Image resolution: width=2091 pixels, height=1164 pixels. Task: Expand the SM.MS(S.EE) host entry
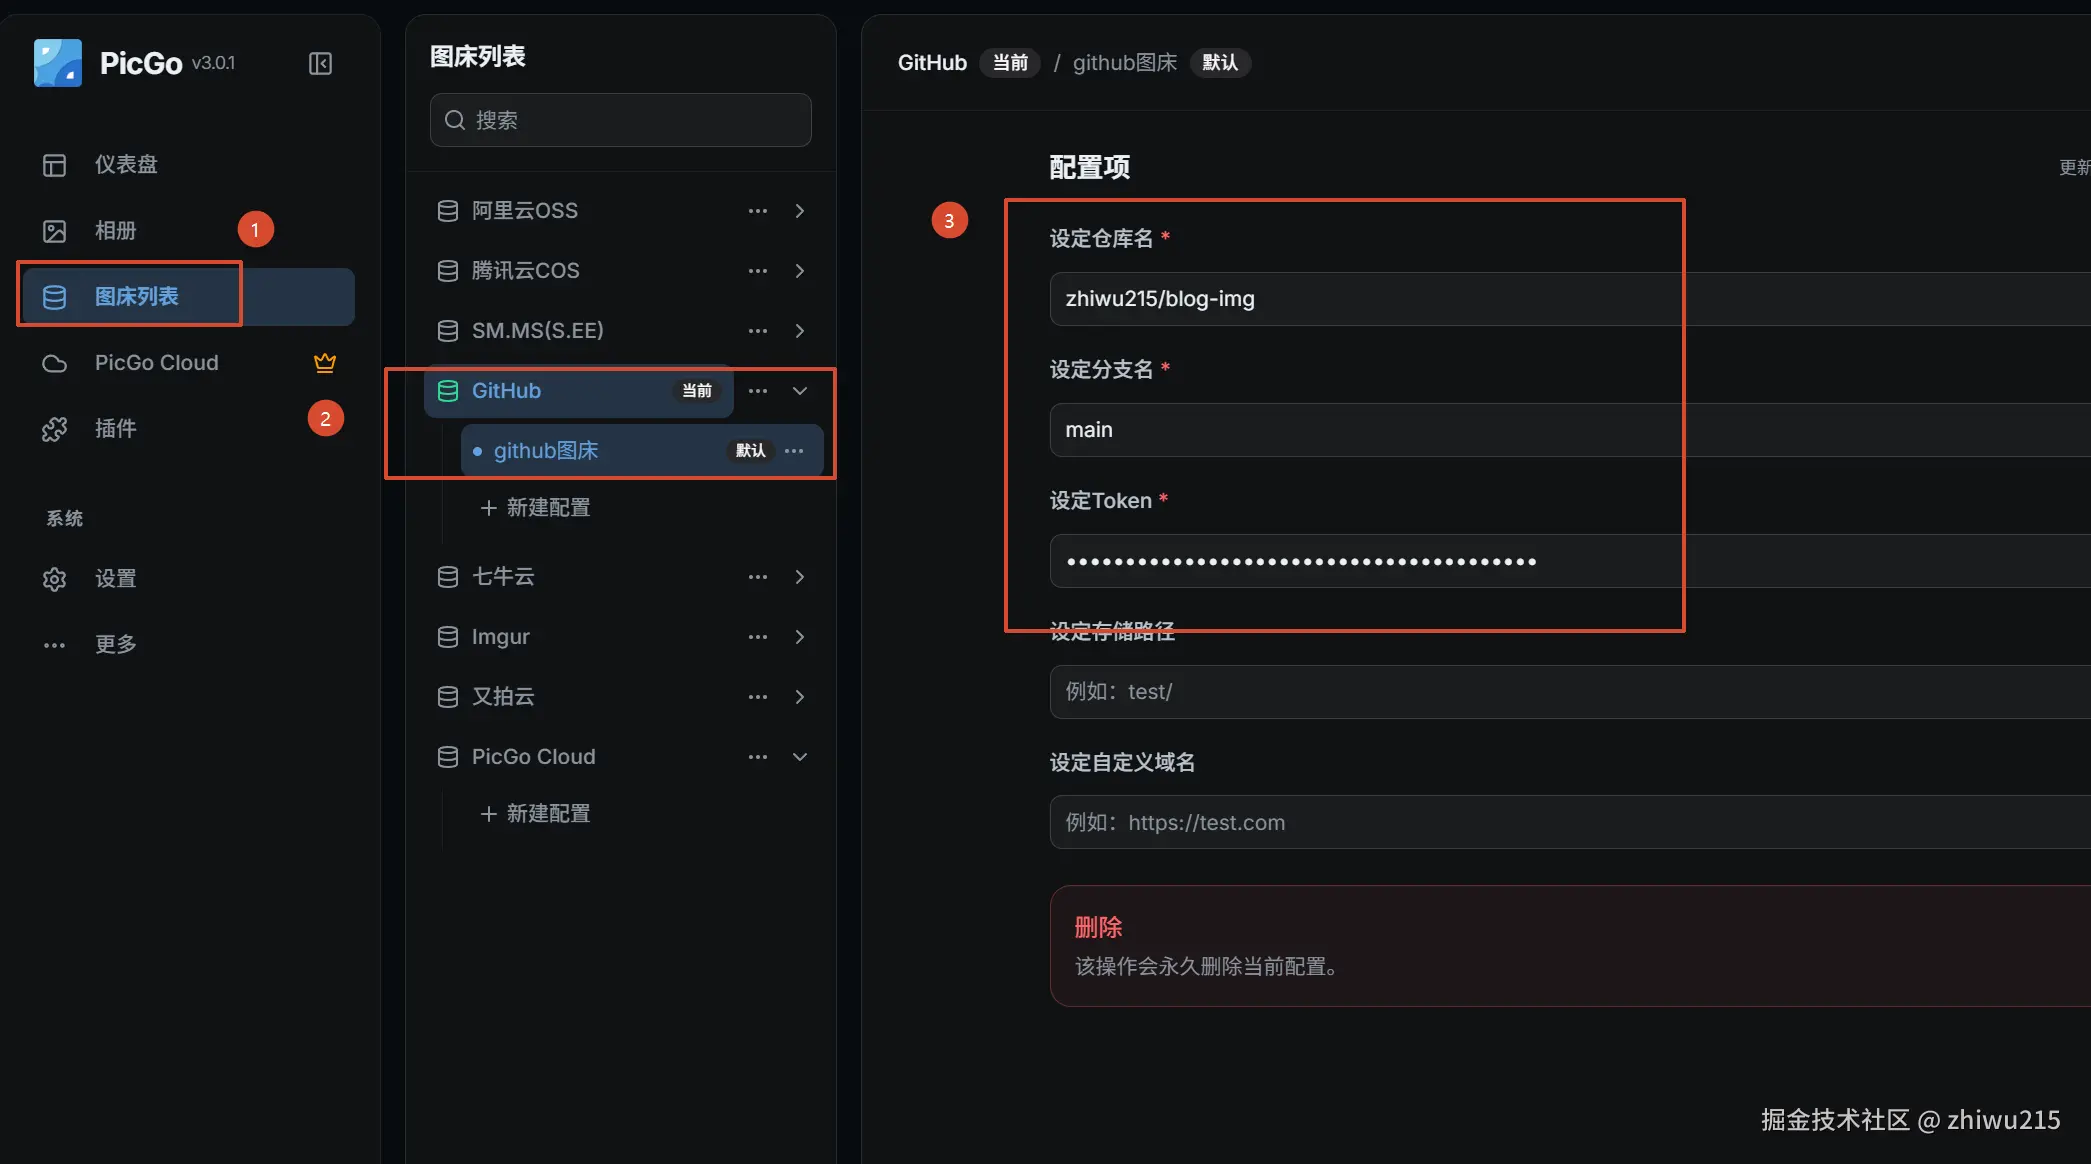(800, 331)
